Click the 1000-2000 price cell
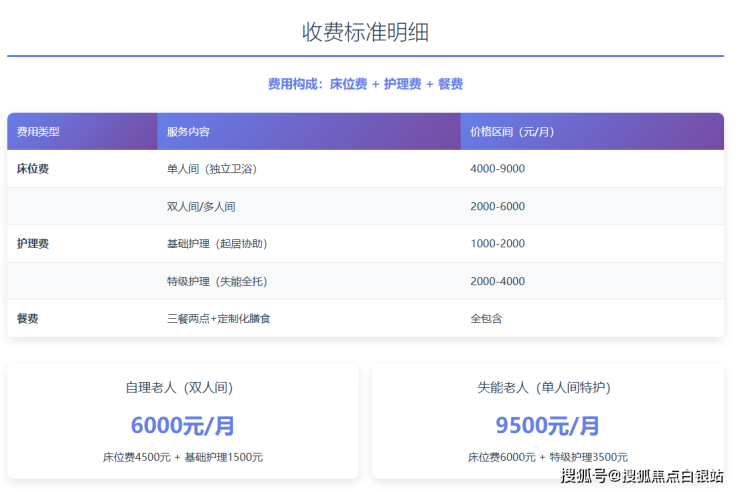Viewport: 740px width, 492px height. pyautogui.click(x=497, y=244)
